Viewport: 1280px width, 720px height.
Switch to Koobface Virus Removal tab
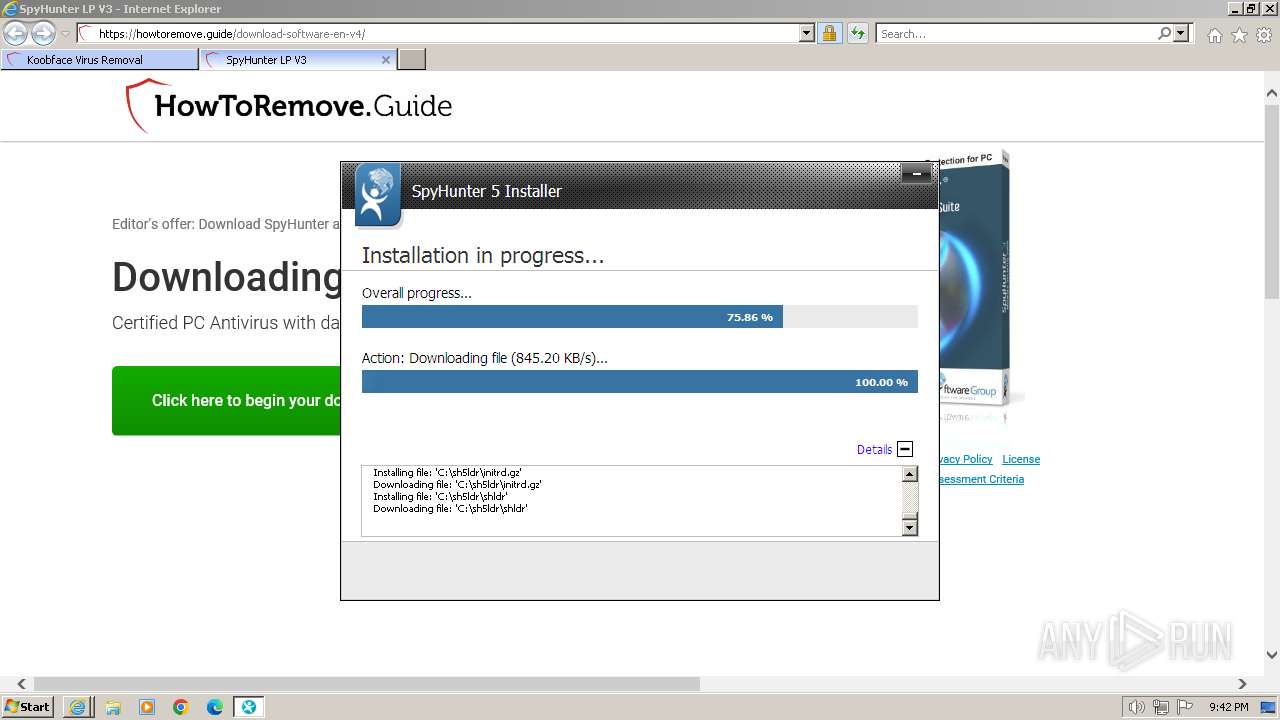coord(100,60)
